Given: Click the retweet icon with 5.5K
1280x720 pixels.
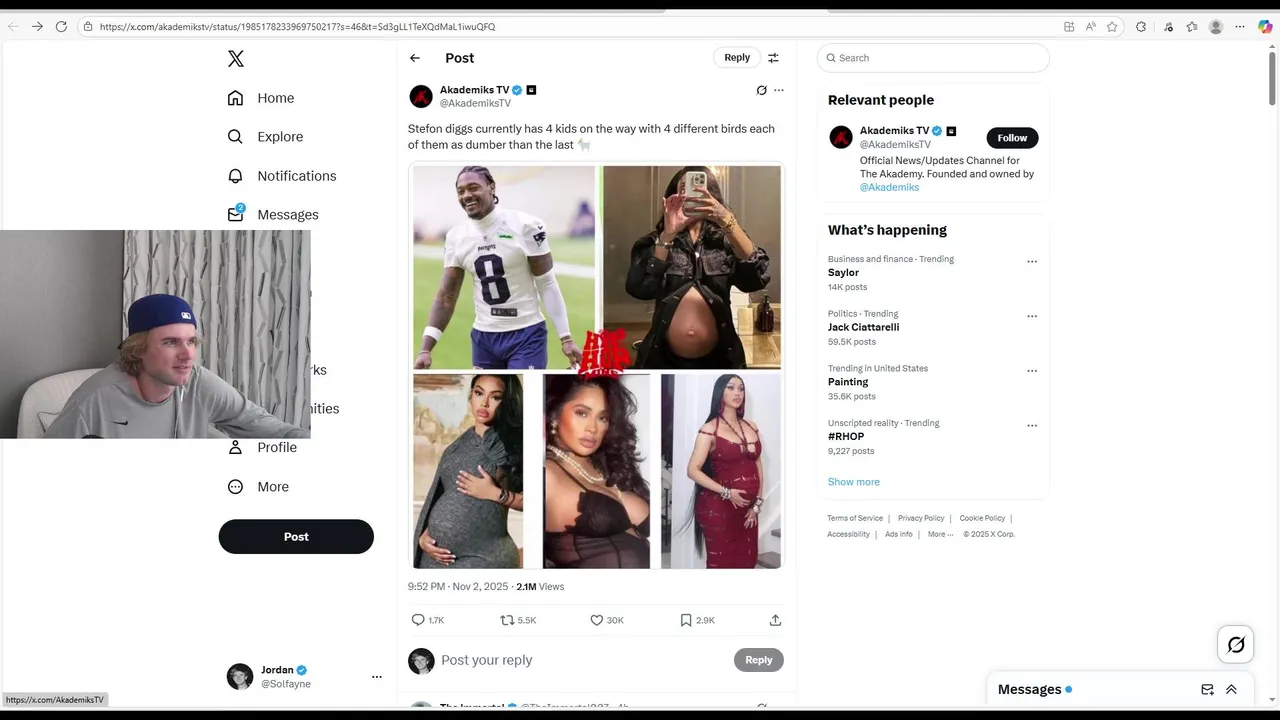Looking at the screenshot, I should (507, 620).
